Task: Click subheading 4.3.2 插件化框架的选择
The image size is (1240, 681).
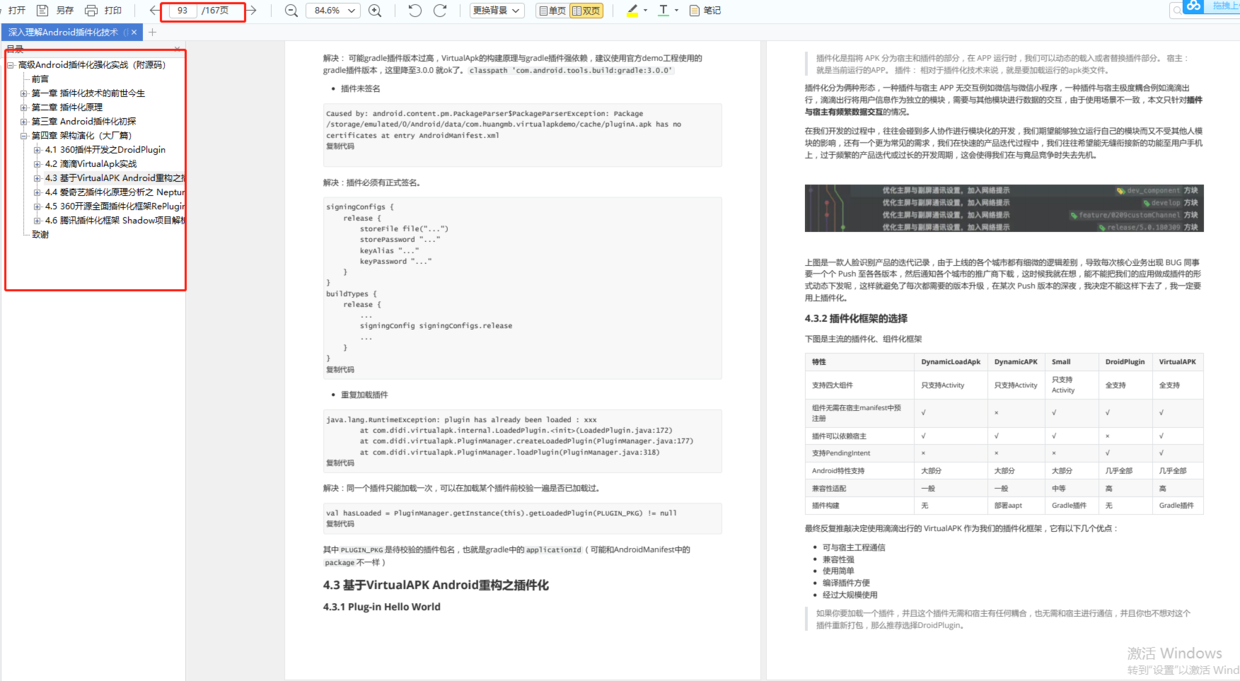Action: click(856, 318)
